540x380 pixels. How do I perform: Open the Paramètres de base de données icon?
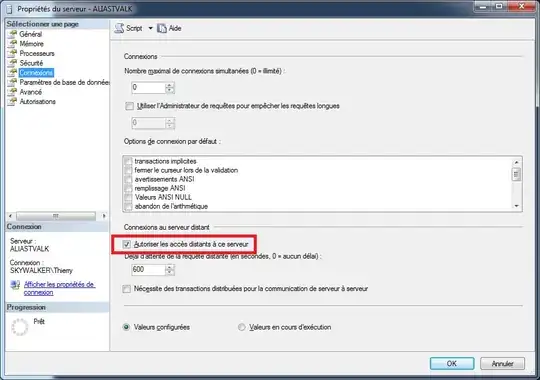click(12, 82)
